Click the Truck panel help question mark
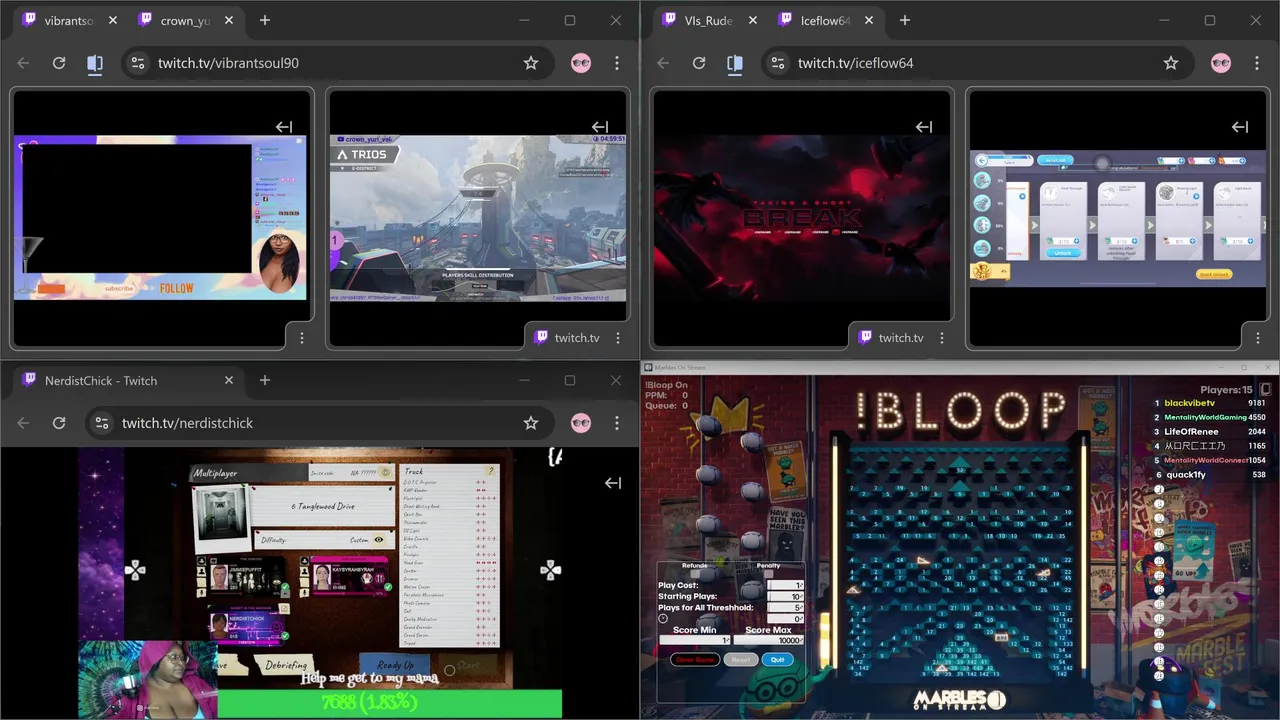Viewport: 1280px width, 720px height. [491, 471]
